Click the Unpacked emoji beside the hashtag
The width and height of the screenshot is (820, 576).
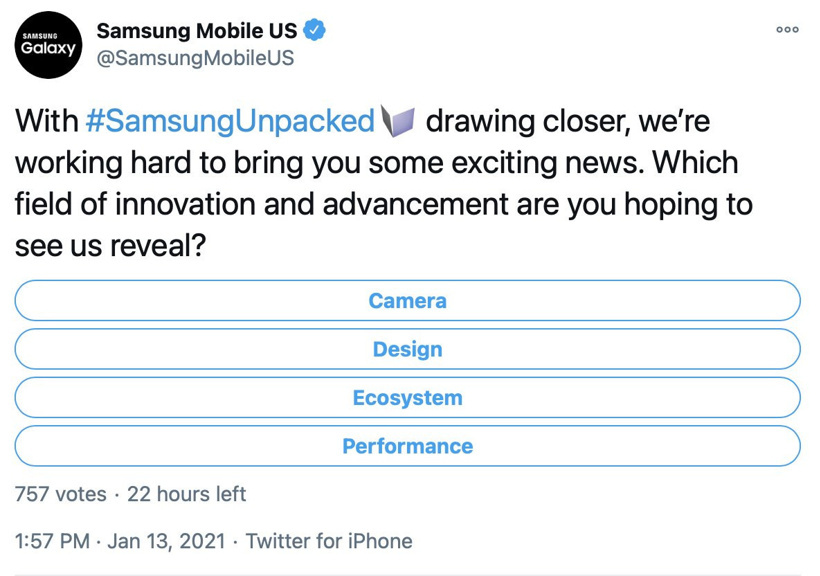(x=398, y=122)
